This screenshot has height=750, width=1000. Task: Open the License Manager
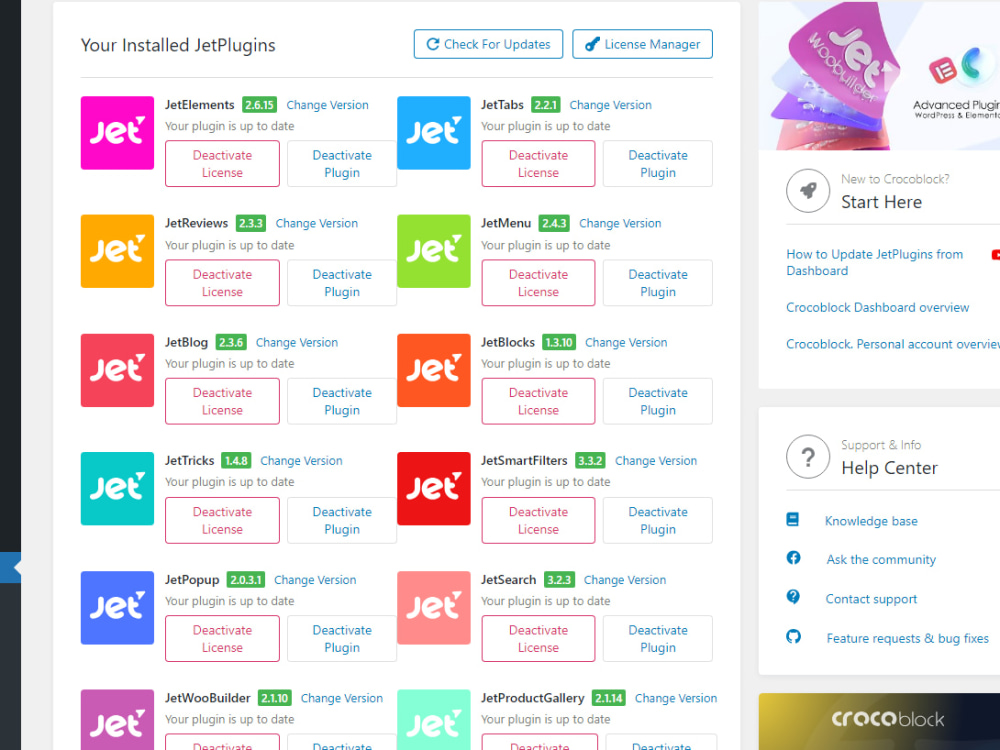642,44
